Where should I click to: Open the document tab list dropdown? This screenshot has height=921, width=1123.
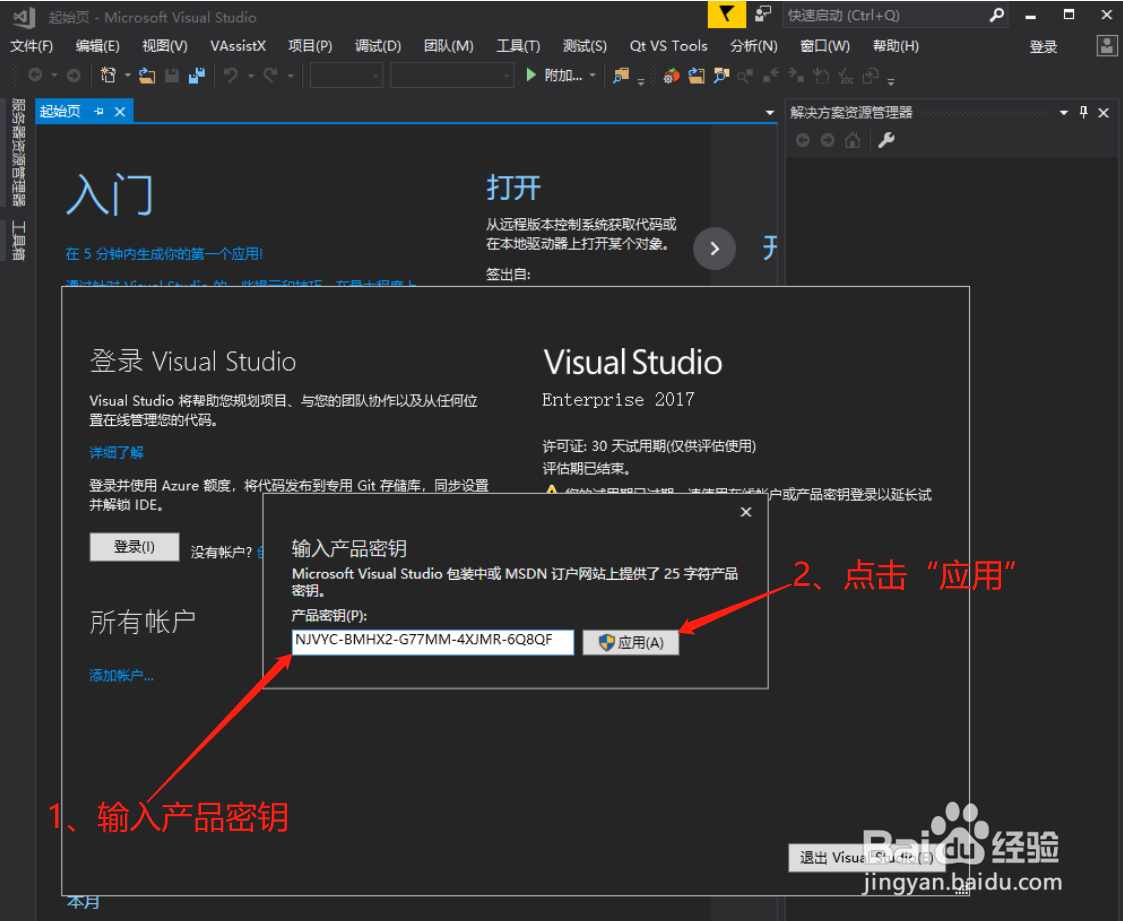(770, 112)
